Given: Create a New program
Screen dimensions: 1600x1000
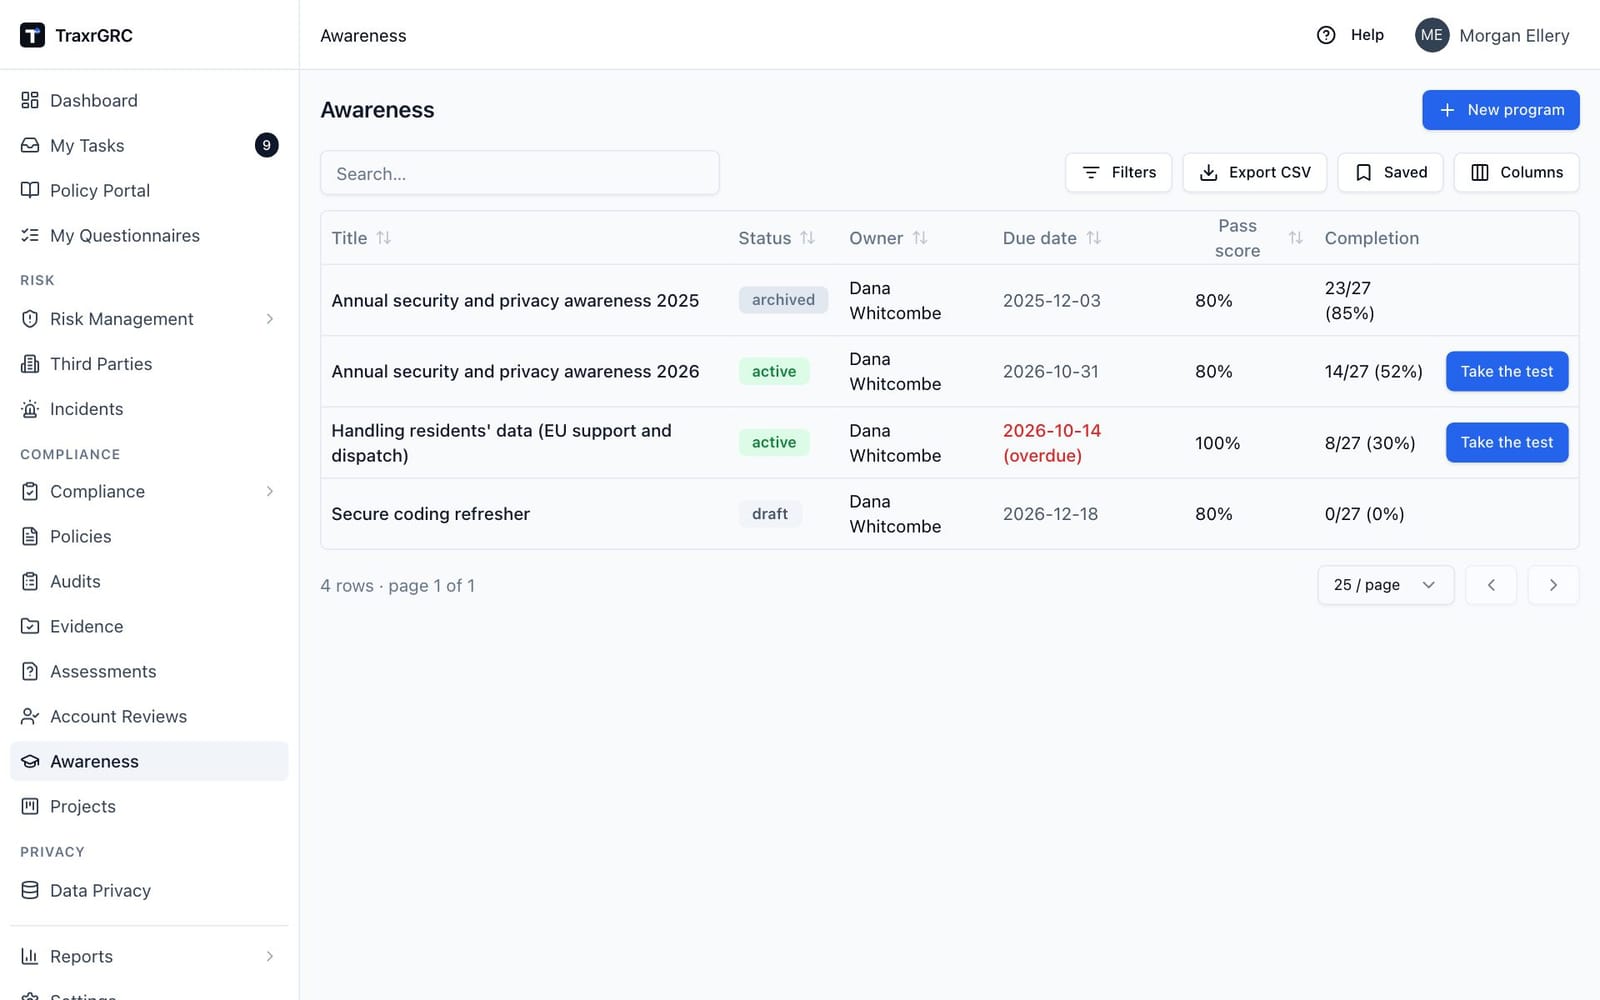Looking at the screenshot, I should 1500,110.
